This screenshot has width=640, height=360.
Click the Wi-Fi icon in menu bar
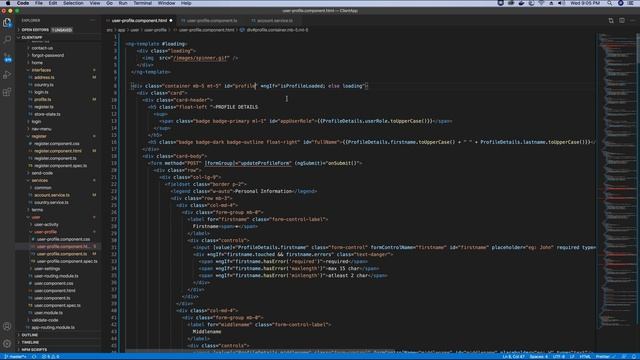542,3
